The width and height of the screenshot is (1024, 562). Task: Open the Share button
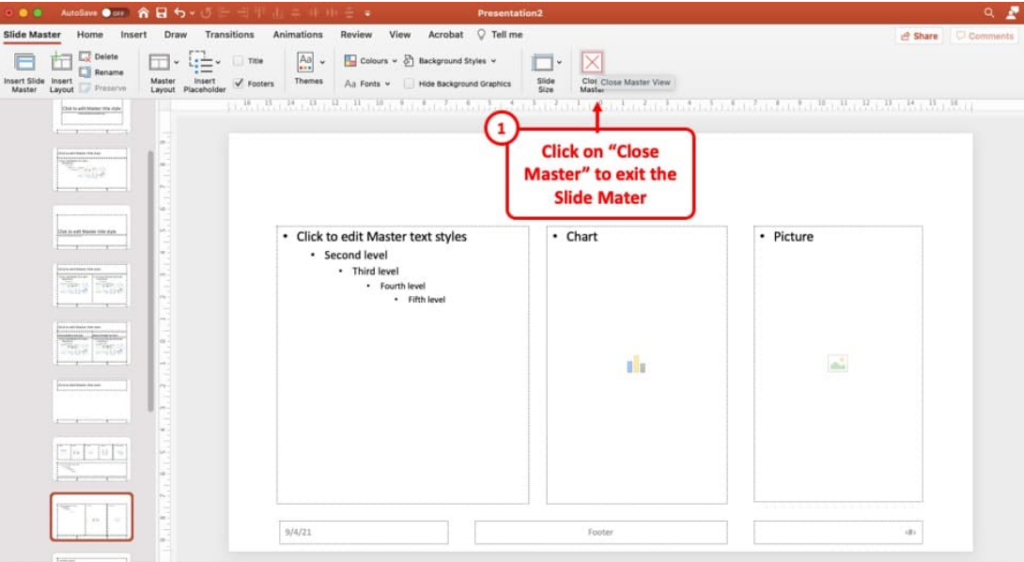(919, 36)
